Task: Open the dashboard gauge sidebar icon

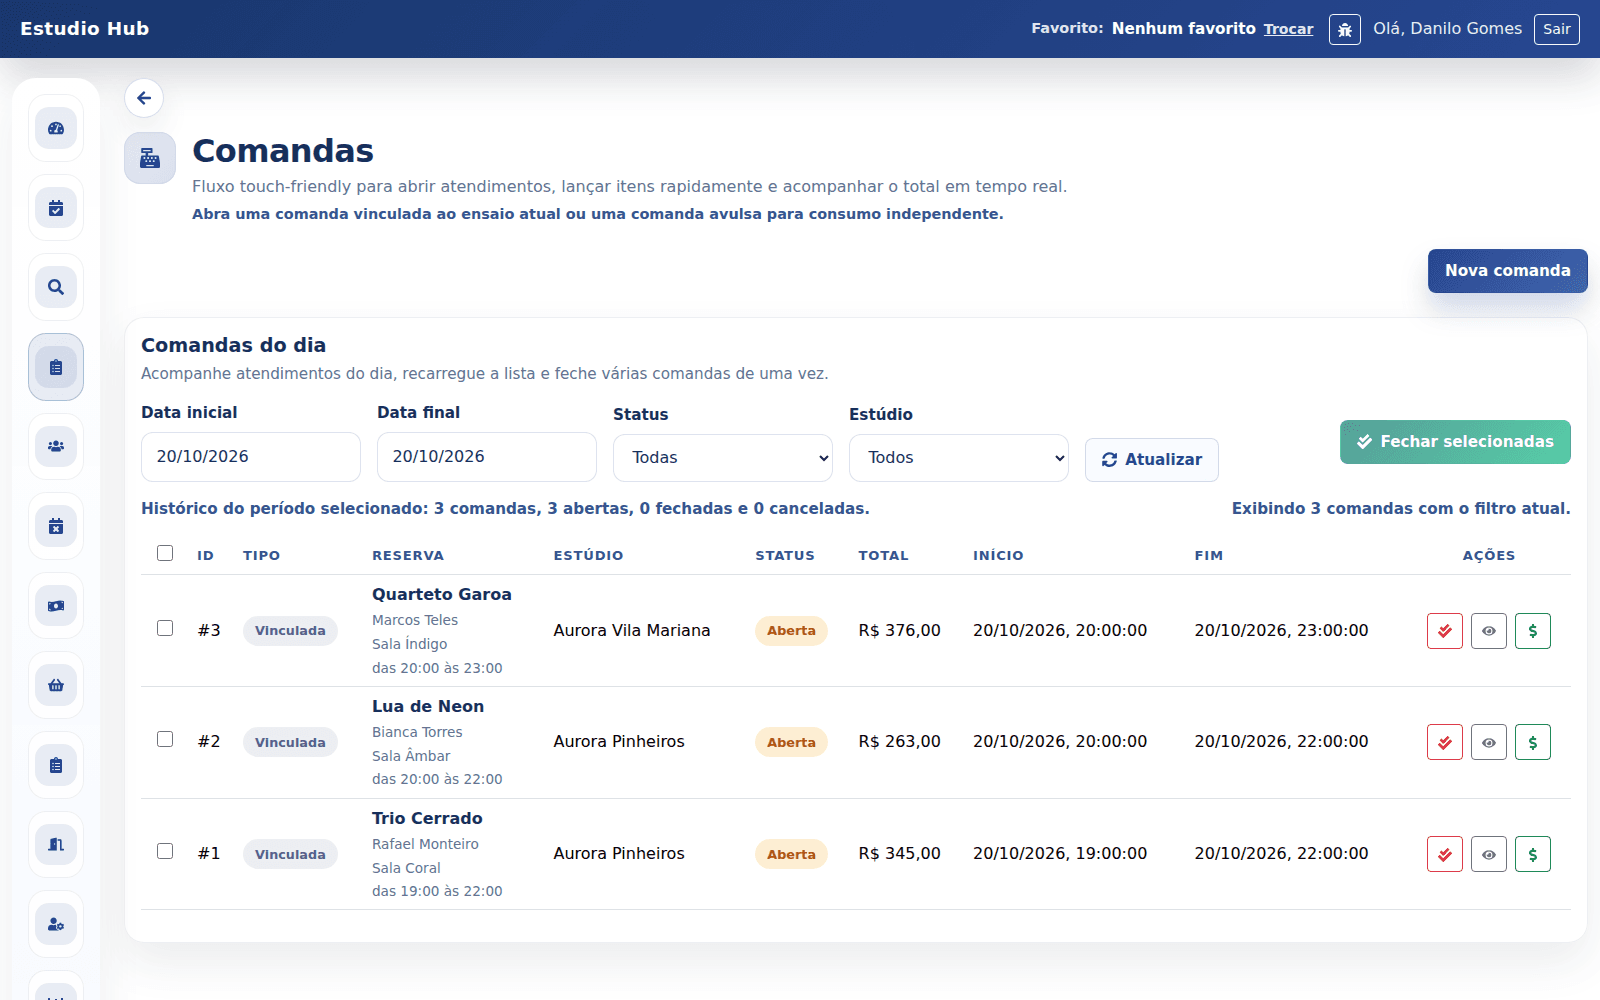Action: pyautogui.click(x=56, y=128)
